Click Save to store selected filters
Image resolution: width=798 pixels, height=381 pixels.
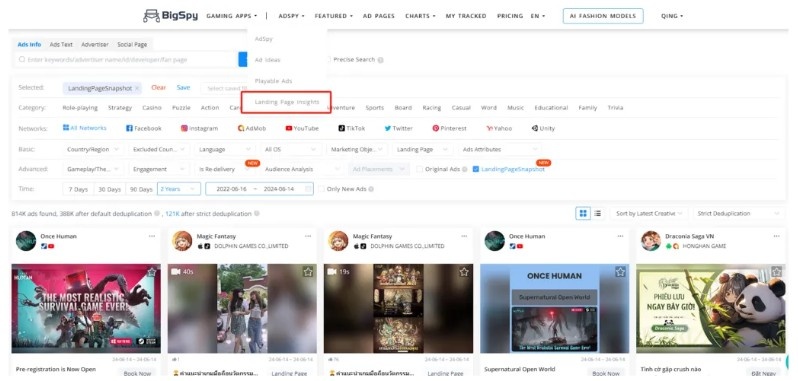[x=183, y=87]
